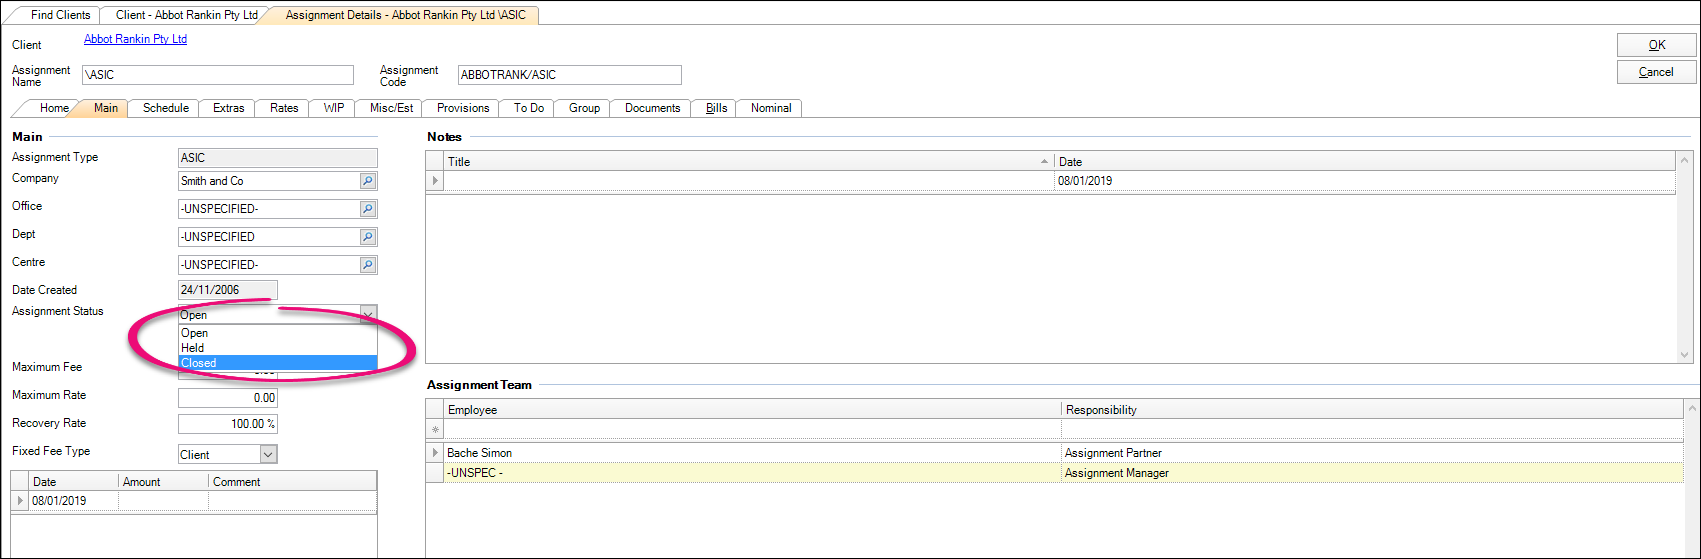Choose Held from the status dropdown
This screenshot has height=559, width=1701.
pos(277,348)
